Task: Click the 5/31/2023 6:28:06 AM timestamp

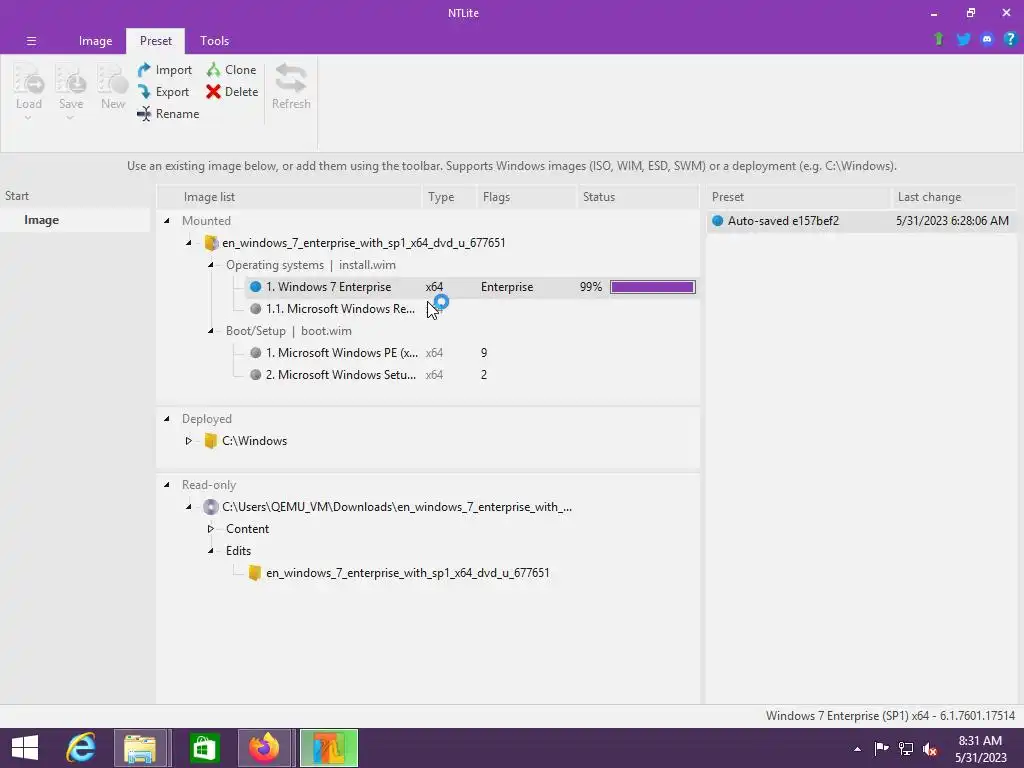Action: [952, 221]
